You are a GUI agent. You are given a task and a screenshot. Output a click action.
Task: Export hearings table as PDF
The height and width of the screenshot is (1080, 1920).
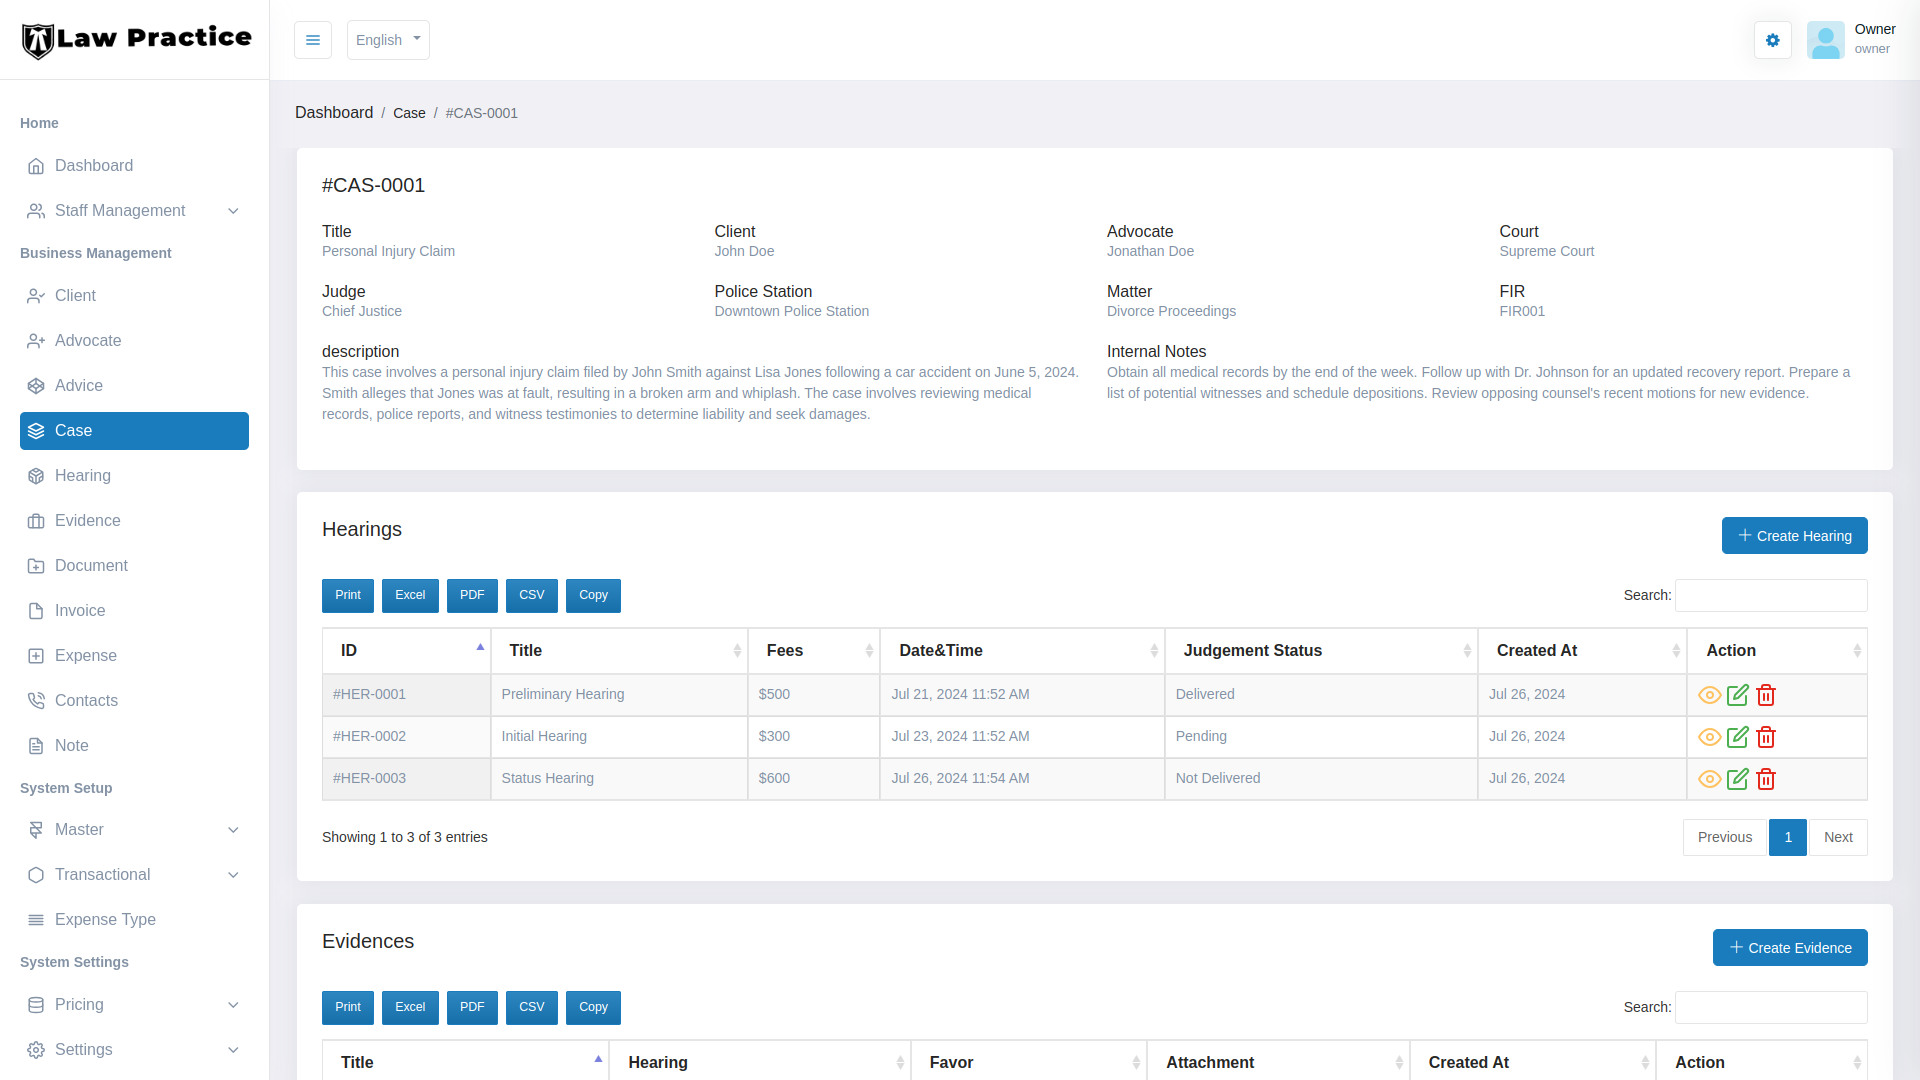point(472,595)
